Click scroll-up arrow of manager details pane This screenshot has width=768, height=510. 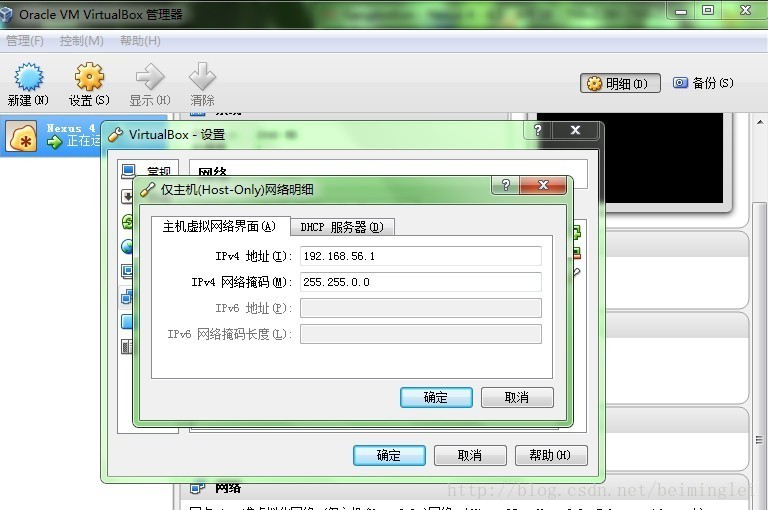[x=760, y=121]
